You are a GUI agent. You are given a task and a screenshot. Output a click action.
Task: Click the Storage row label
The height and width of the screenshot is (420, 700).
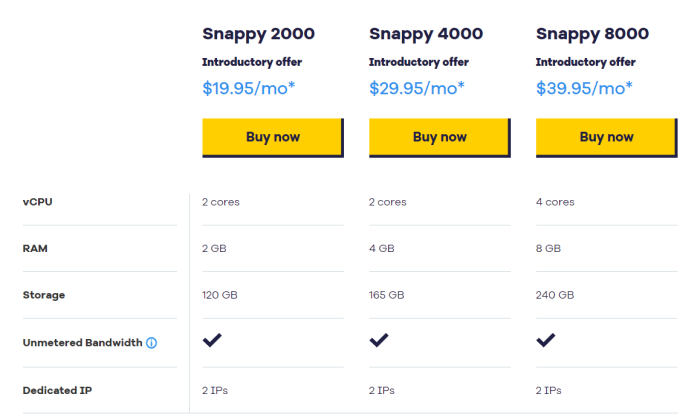pyautogui.click(x=44, y=295)
